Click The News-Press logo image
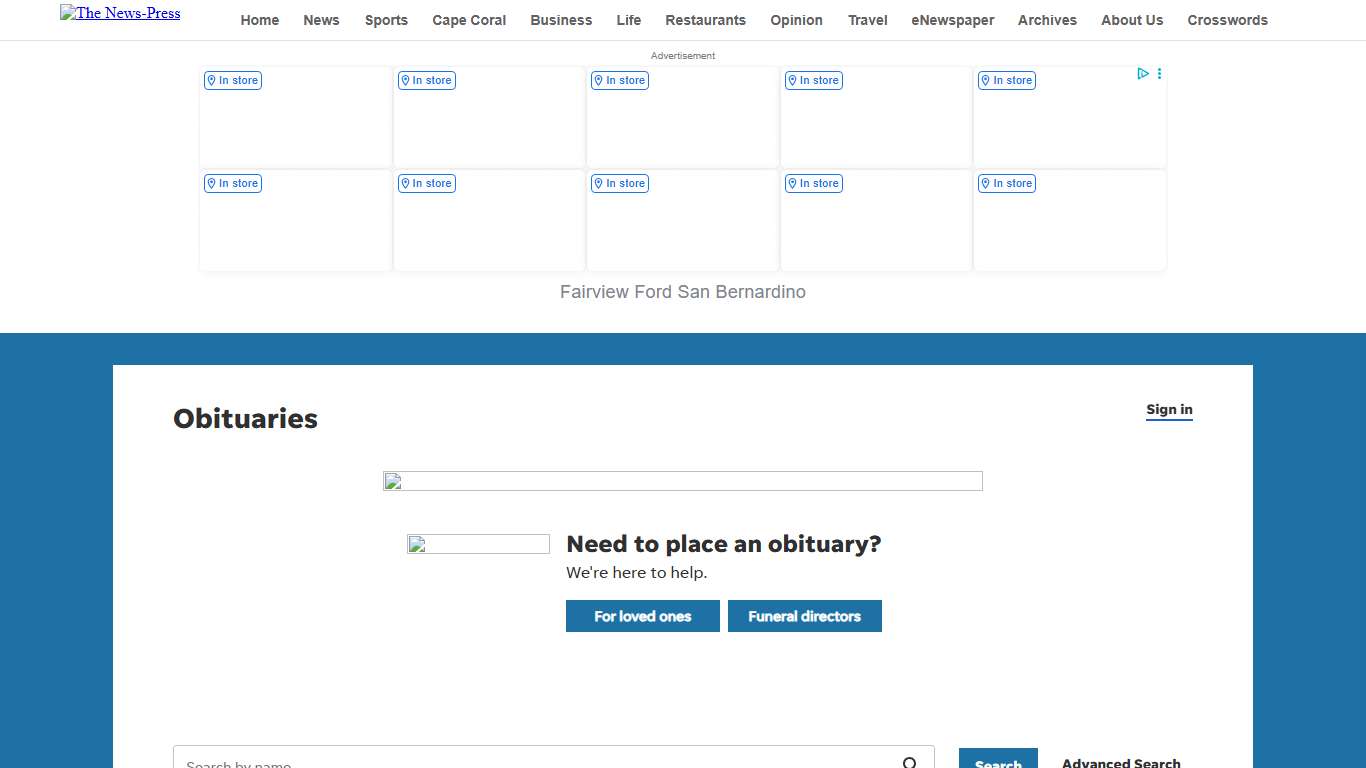This screenshot has height=768, width=1366. pyautogui.click(x=120, y=13)
